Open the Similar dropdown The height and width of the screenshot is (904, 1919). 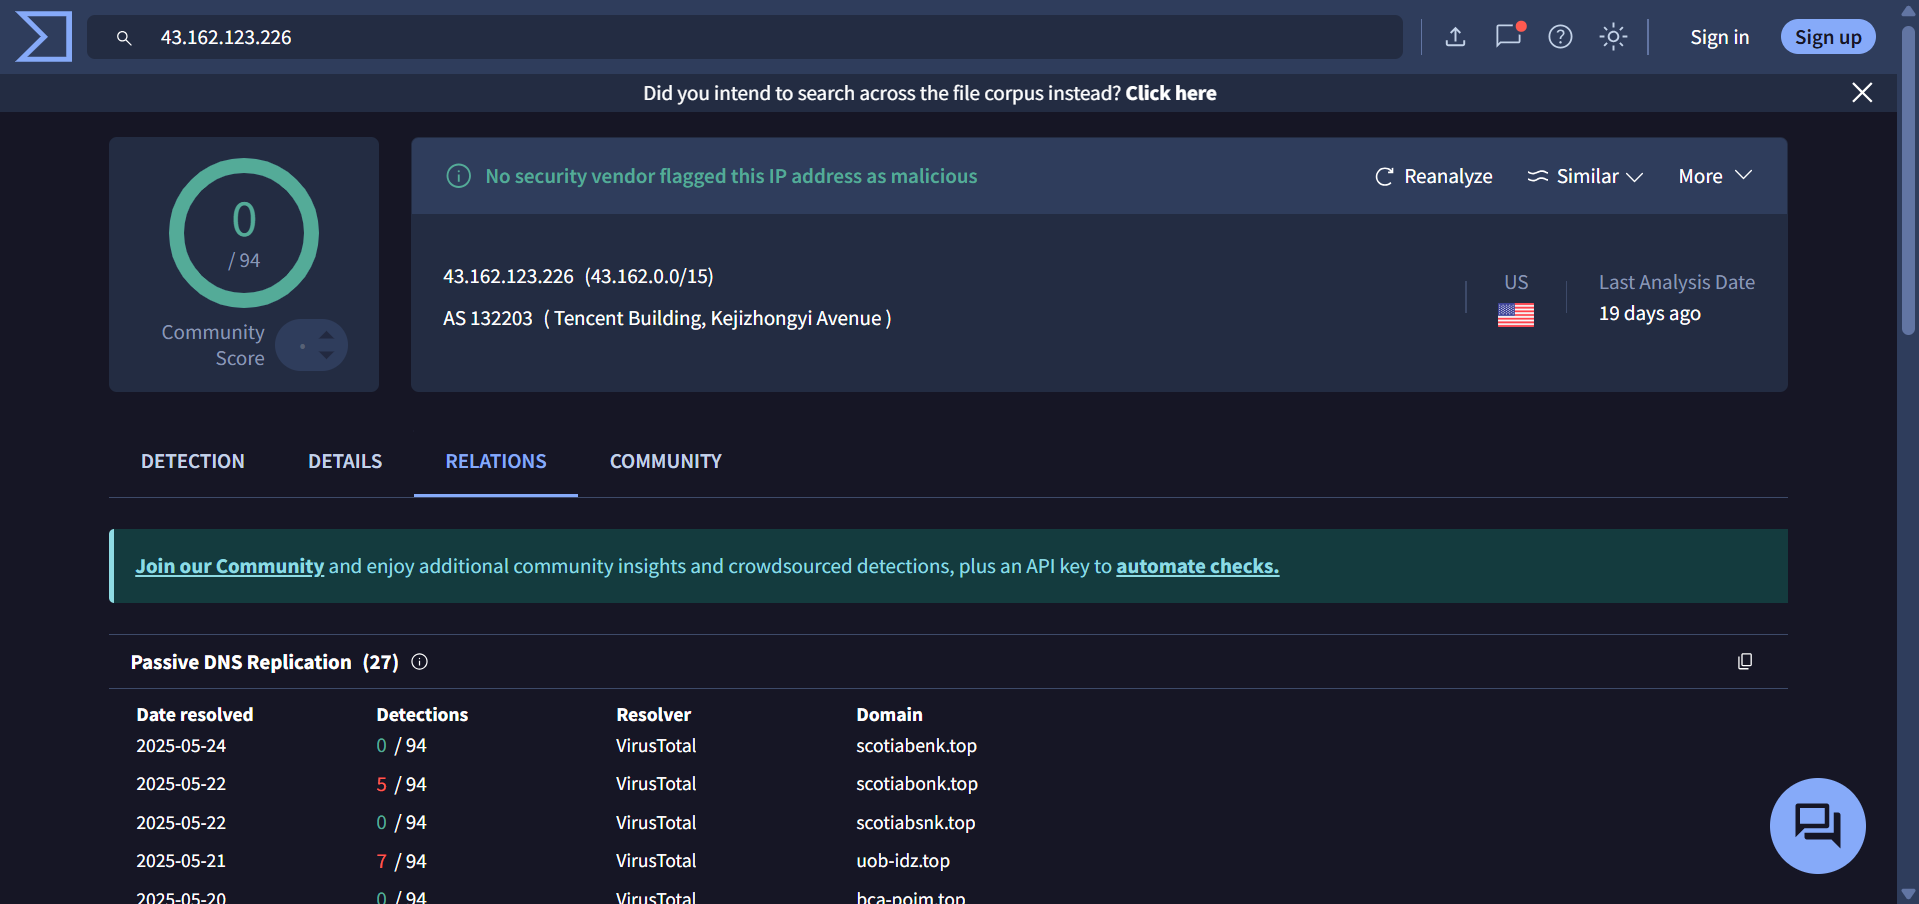1585,176
